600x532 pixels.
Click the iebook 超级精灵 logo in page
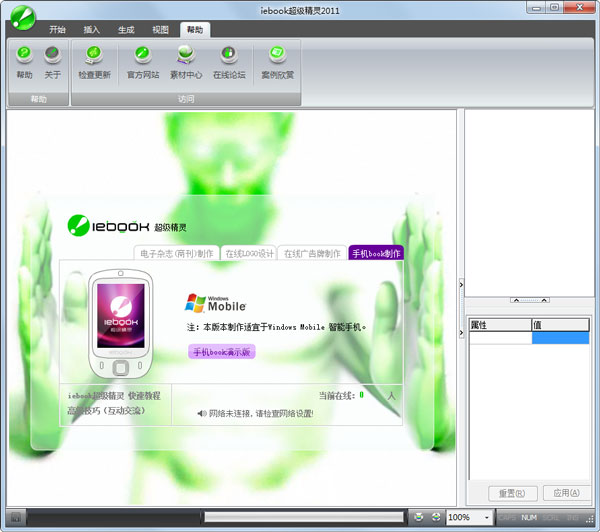127,226
